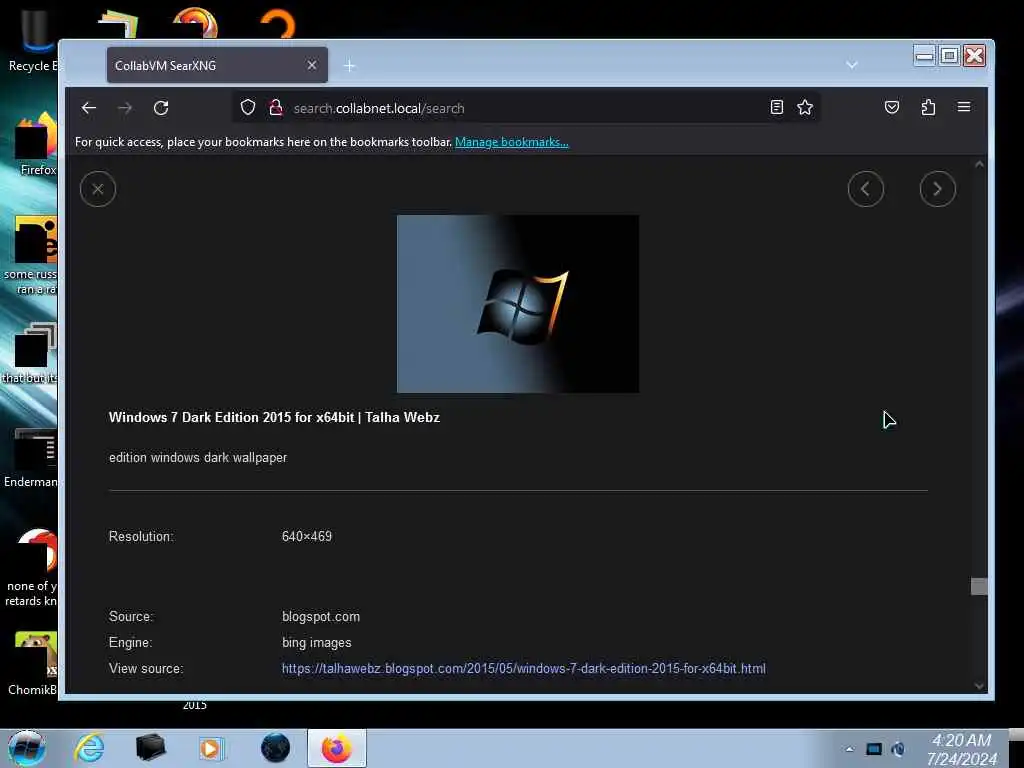1024x768 pixels.
Task: Reload the current page
Action: pyautogui.click(x=161, y=108)
